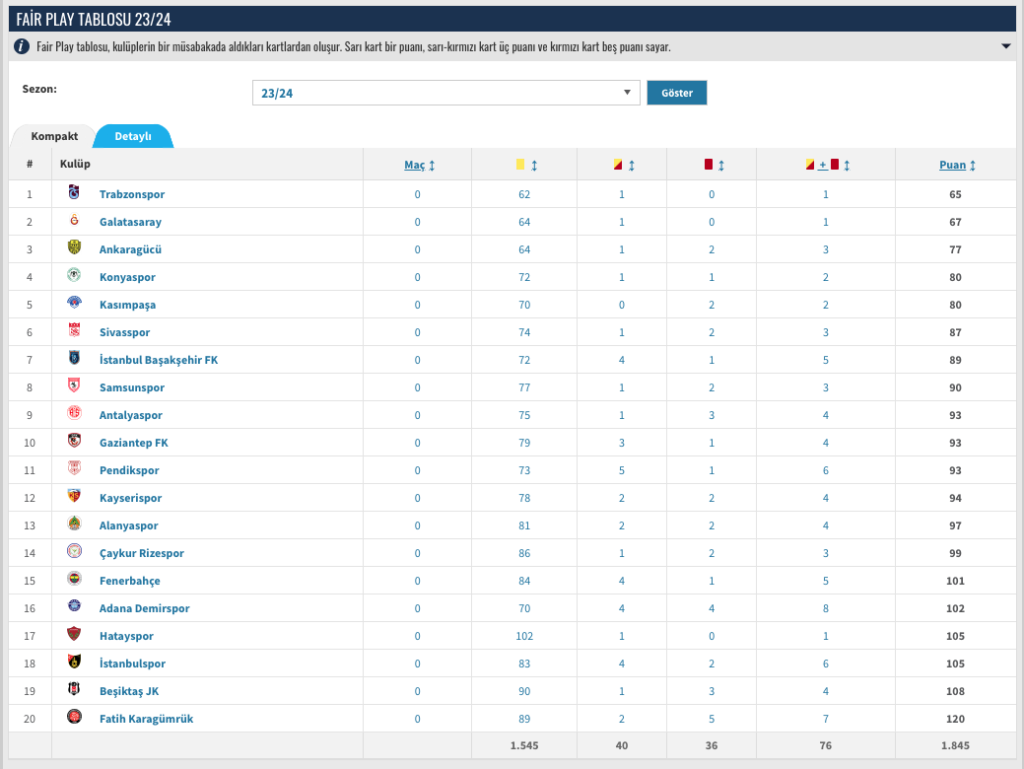Click the Pendikspor club crest icon

click(x=74, y=468)
